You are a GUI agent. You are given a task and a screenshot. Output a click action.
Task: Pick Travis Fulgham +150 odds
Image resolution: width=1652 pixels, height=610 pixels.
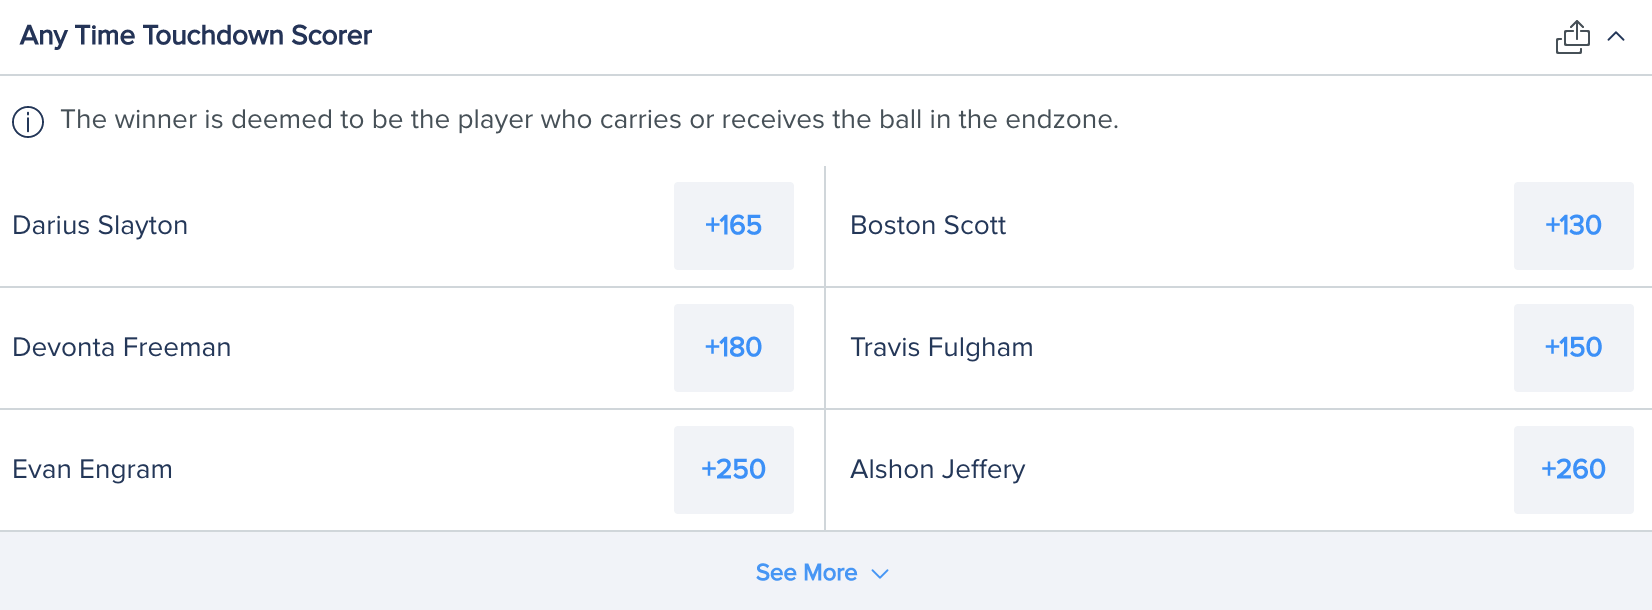[1573, 348]
